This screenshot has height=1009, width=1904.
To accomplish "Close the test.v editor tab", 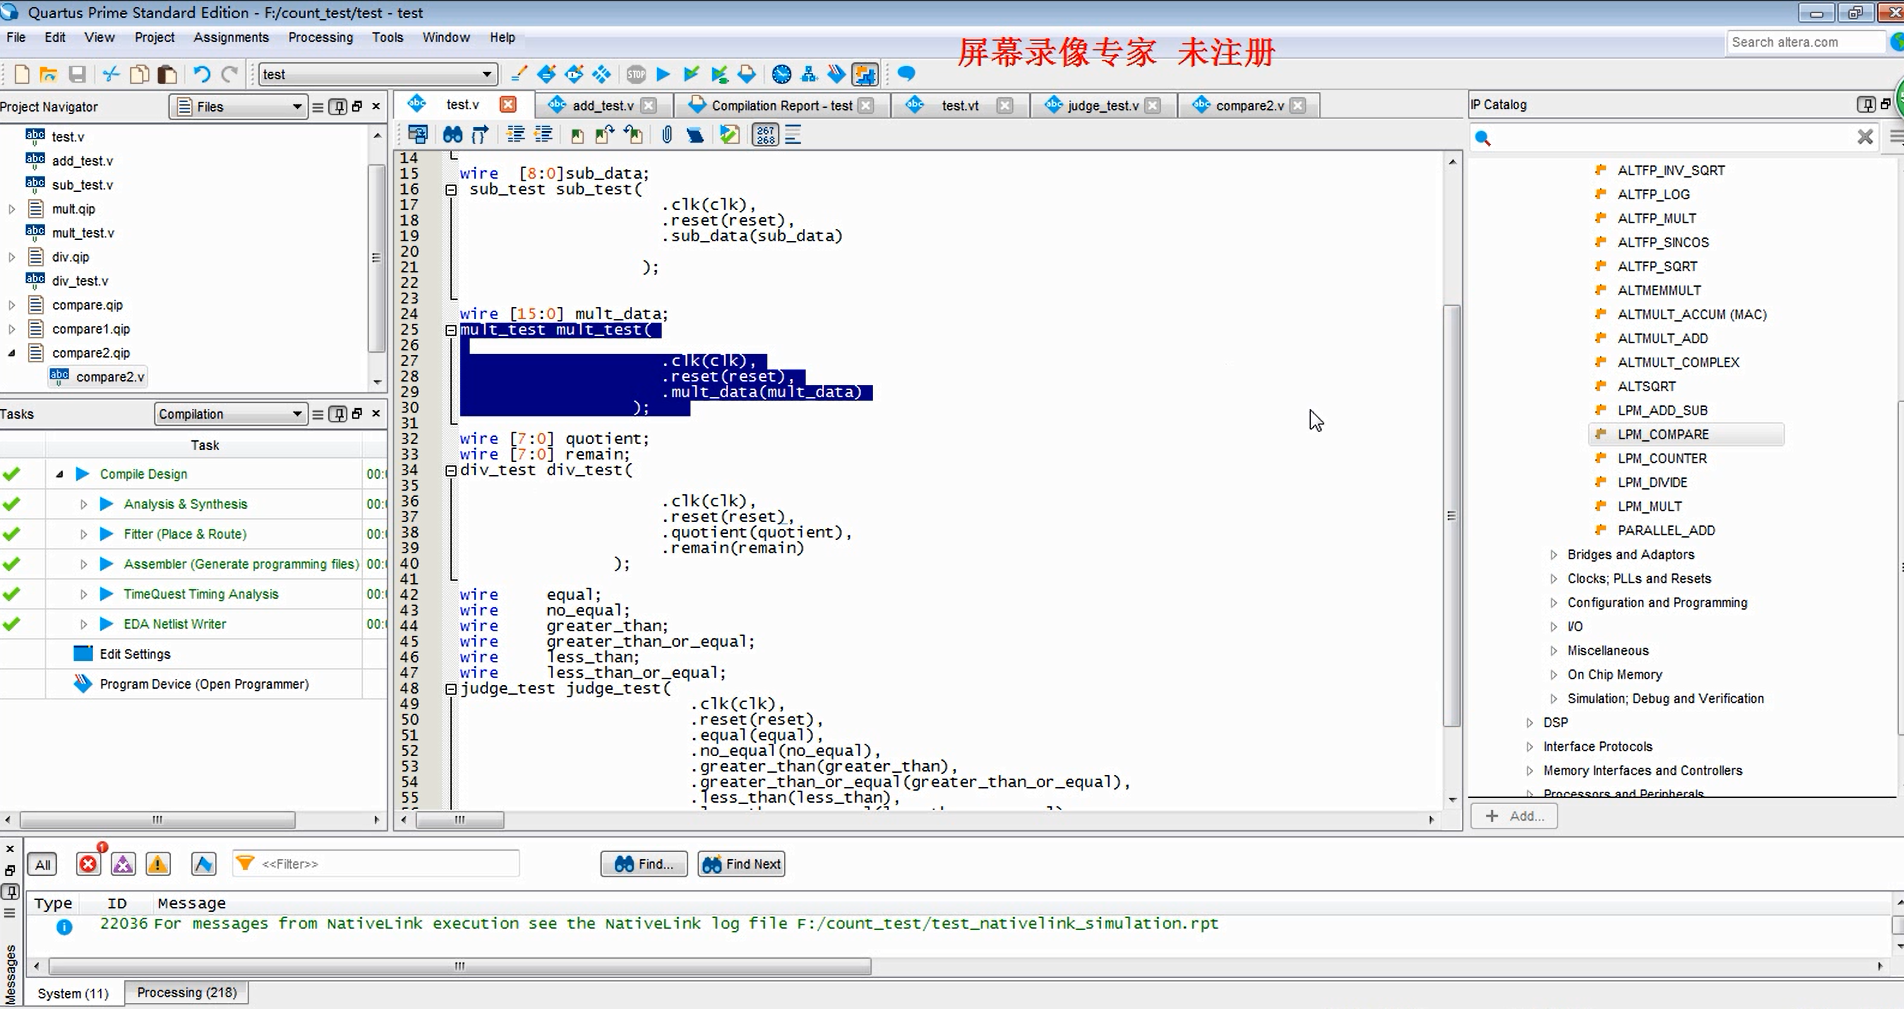I will coord(508,104).
